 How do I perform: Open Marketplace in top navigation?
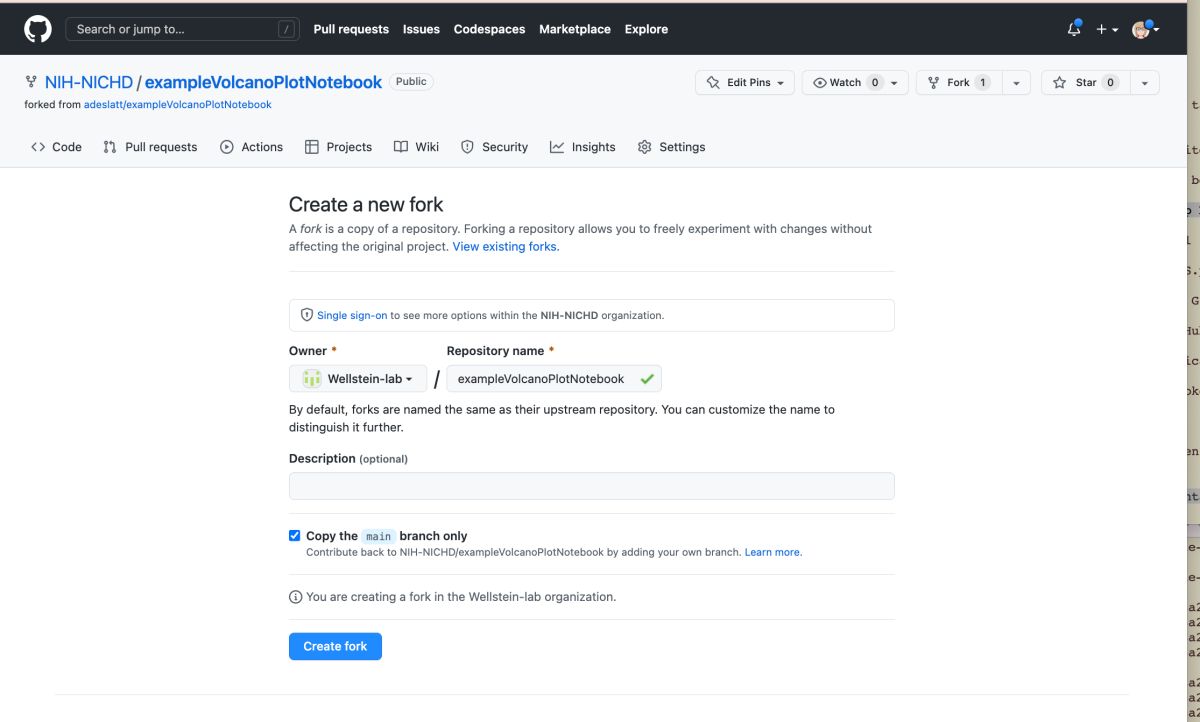pos(575,30)
